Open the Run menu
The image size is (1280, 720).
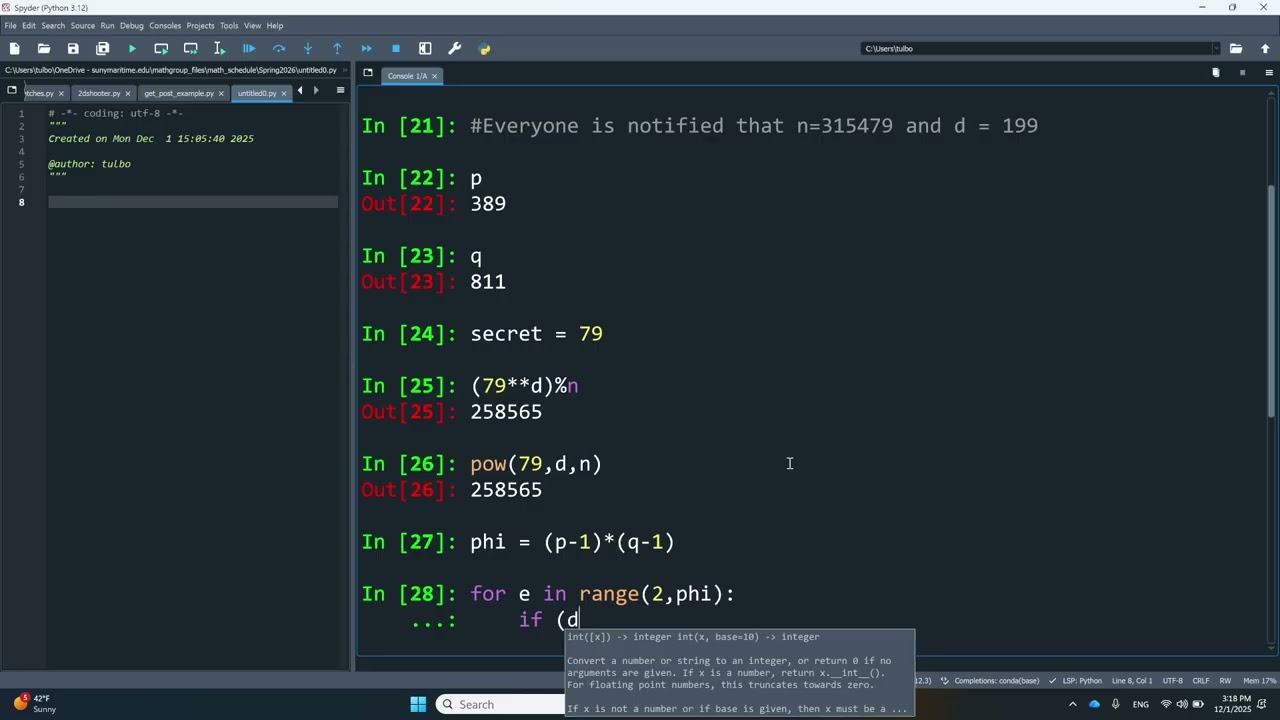coord(107,25)
